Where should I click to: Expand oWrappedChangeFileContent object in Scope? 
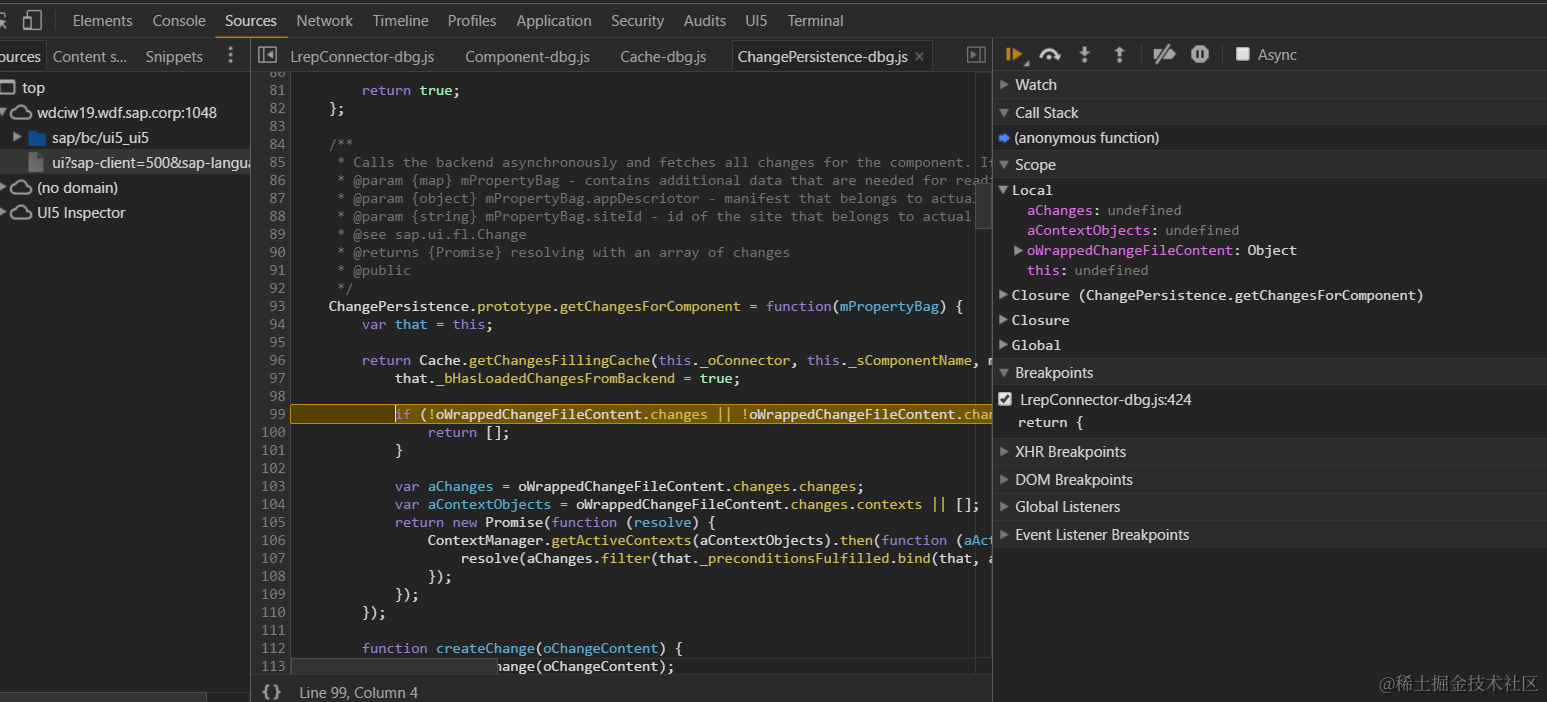(1018, 250)
